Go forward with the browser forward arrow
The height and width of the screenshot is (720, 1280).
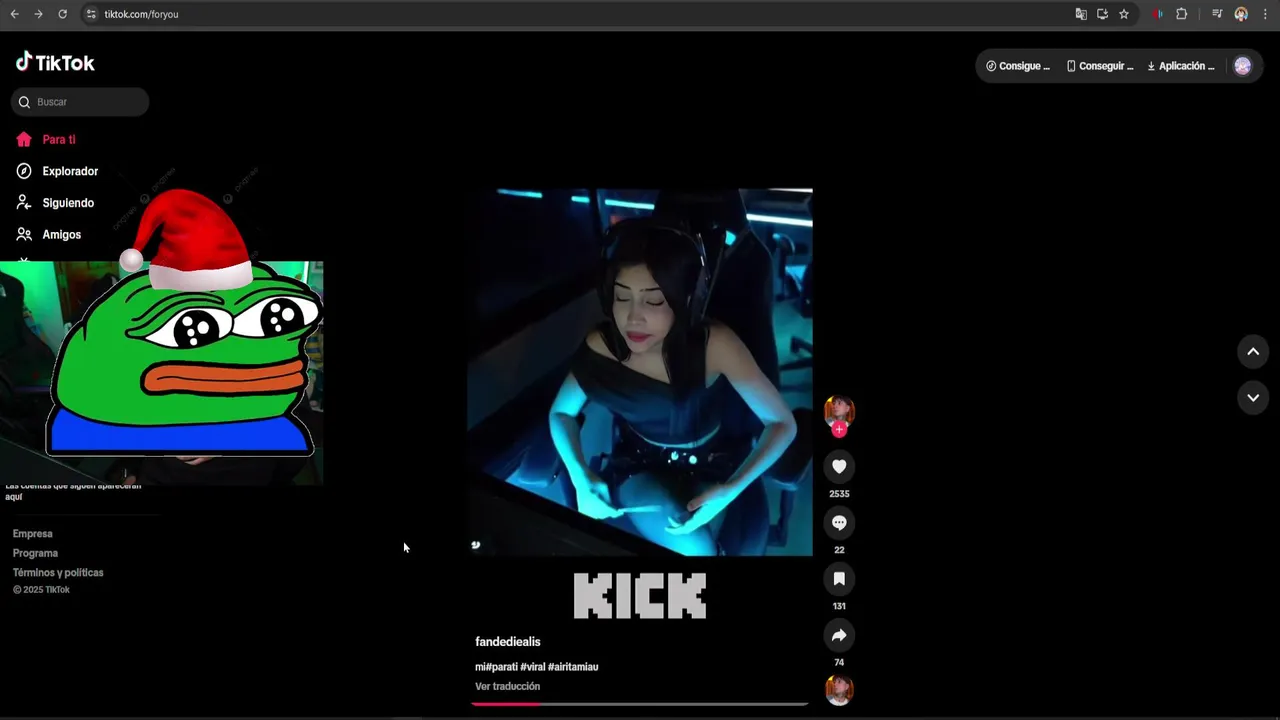point(38,14)
